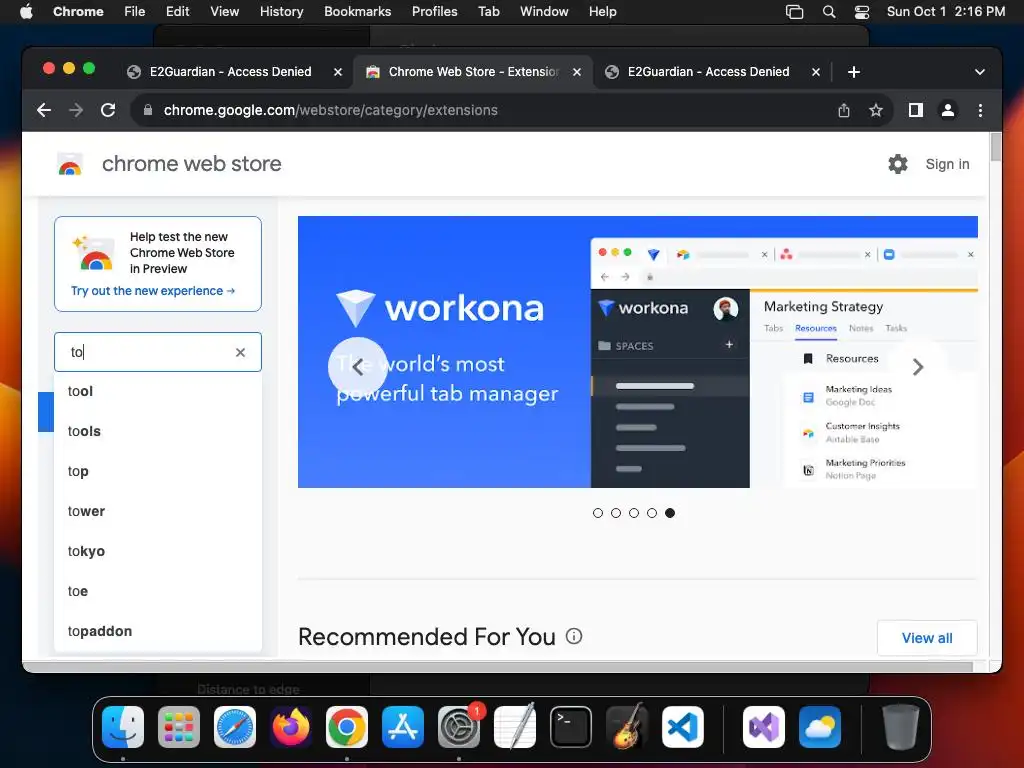This screenshot has width=1024, height=768.
Task: Open System Settings from the dock
Action: 458,727
